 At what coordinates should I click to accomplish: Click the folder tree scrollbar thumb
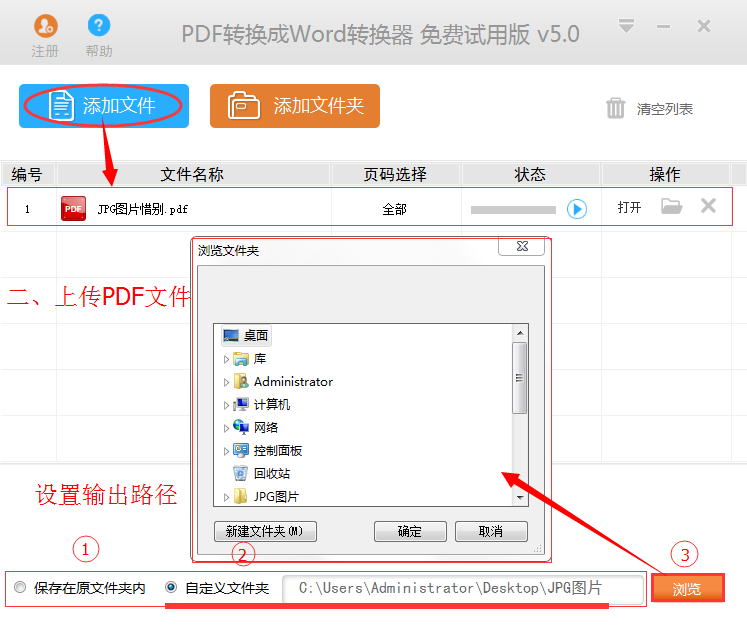(520, 378)
